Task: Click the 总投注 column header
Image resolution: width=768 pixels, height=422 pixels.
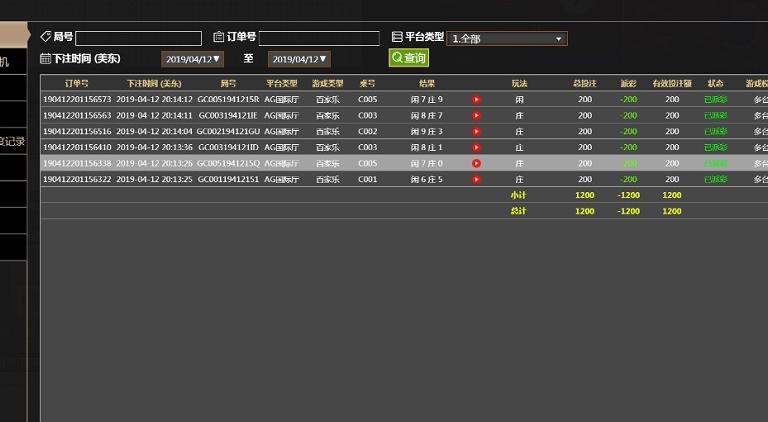Action: point(584,84)
